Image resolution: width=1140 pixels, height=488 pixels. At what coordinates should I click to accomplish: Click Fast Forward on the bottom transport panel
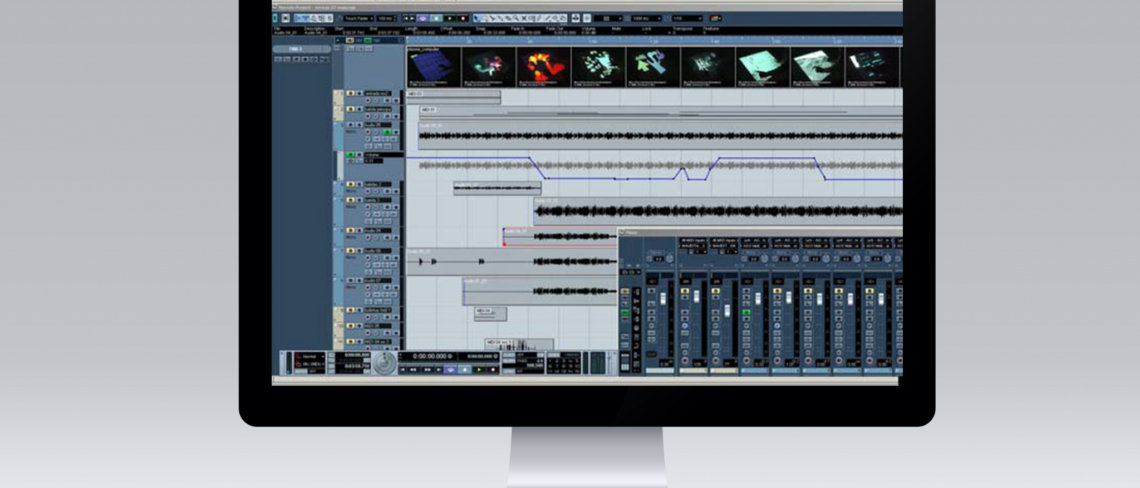tap(428, 369)
